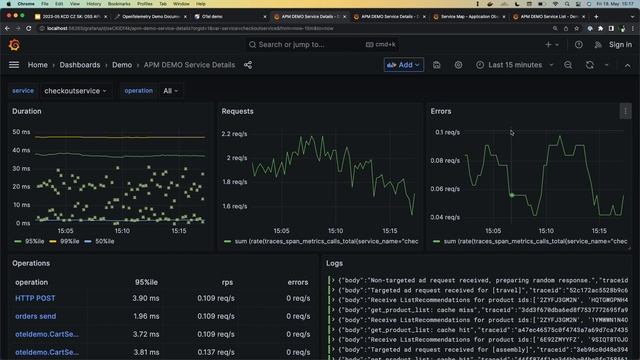Viewport: 640px width, 360px height.
Task: Open the orders send operation link
Action: [x=36, y=316]
